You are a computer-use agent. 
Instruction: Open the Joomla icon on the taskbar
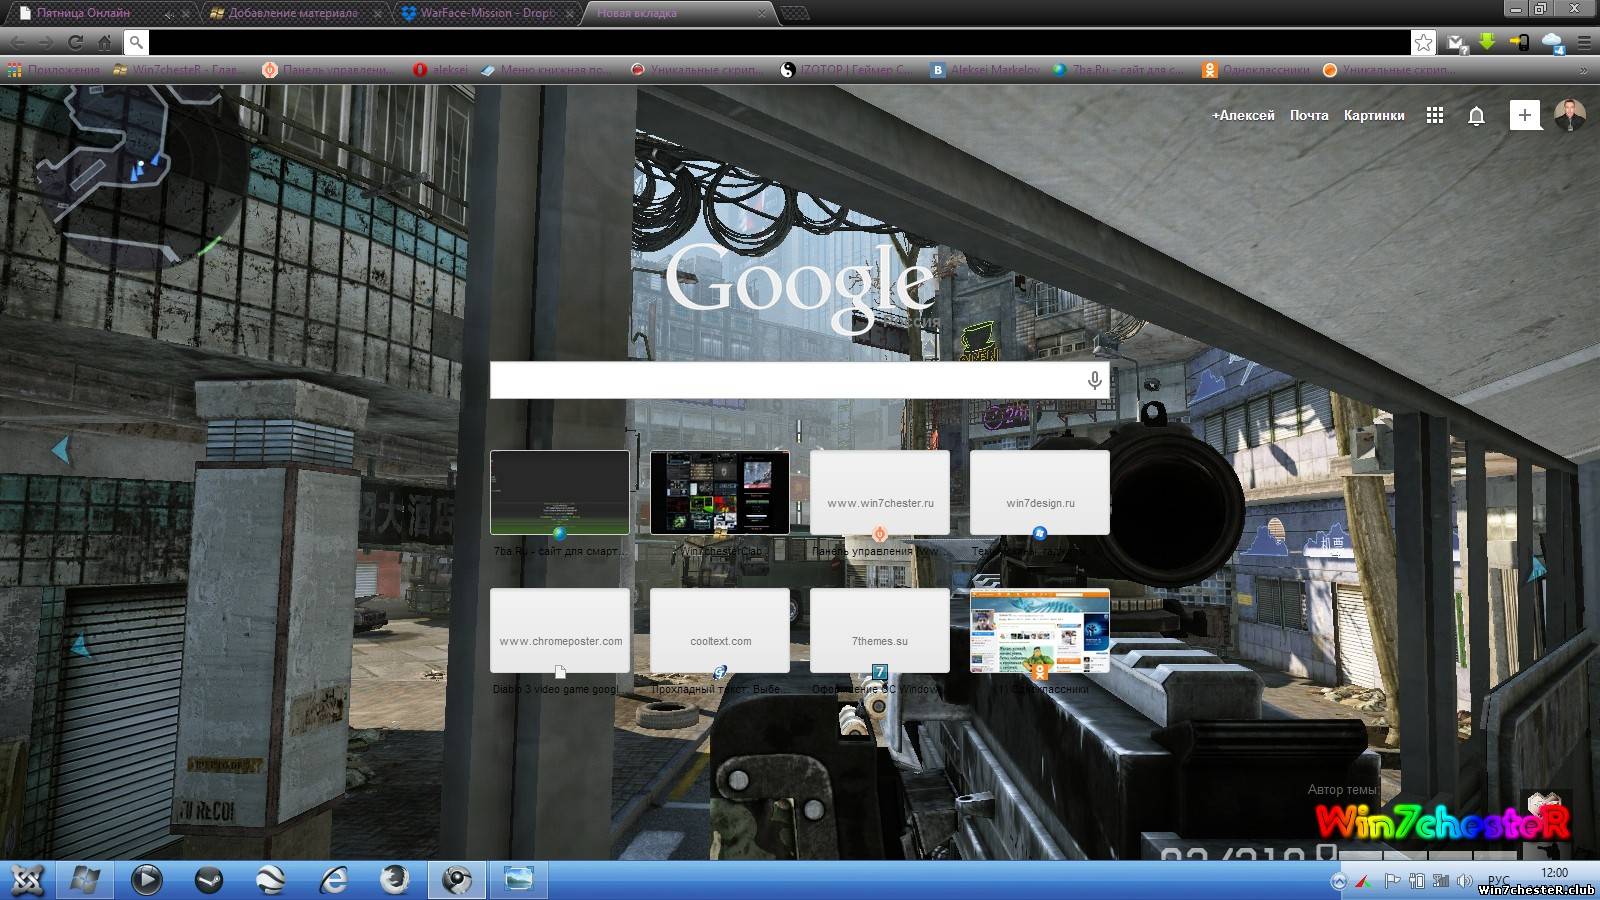[28, 880]
